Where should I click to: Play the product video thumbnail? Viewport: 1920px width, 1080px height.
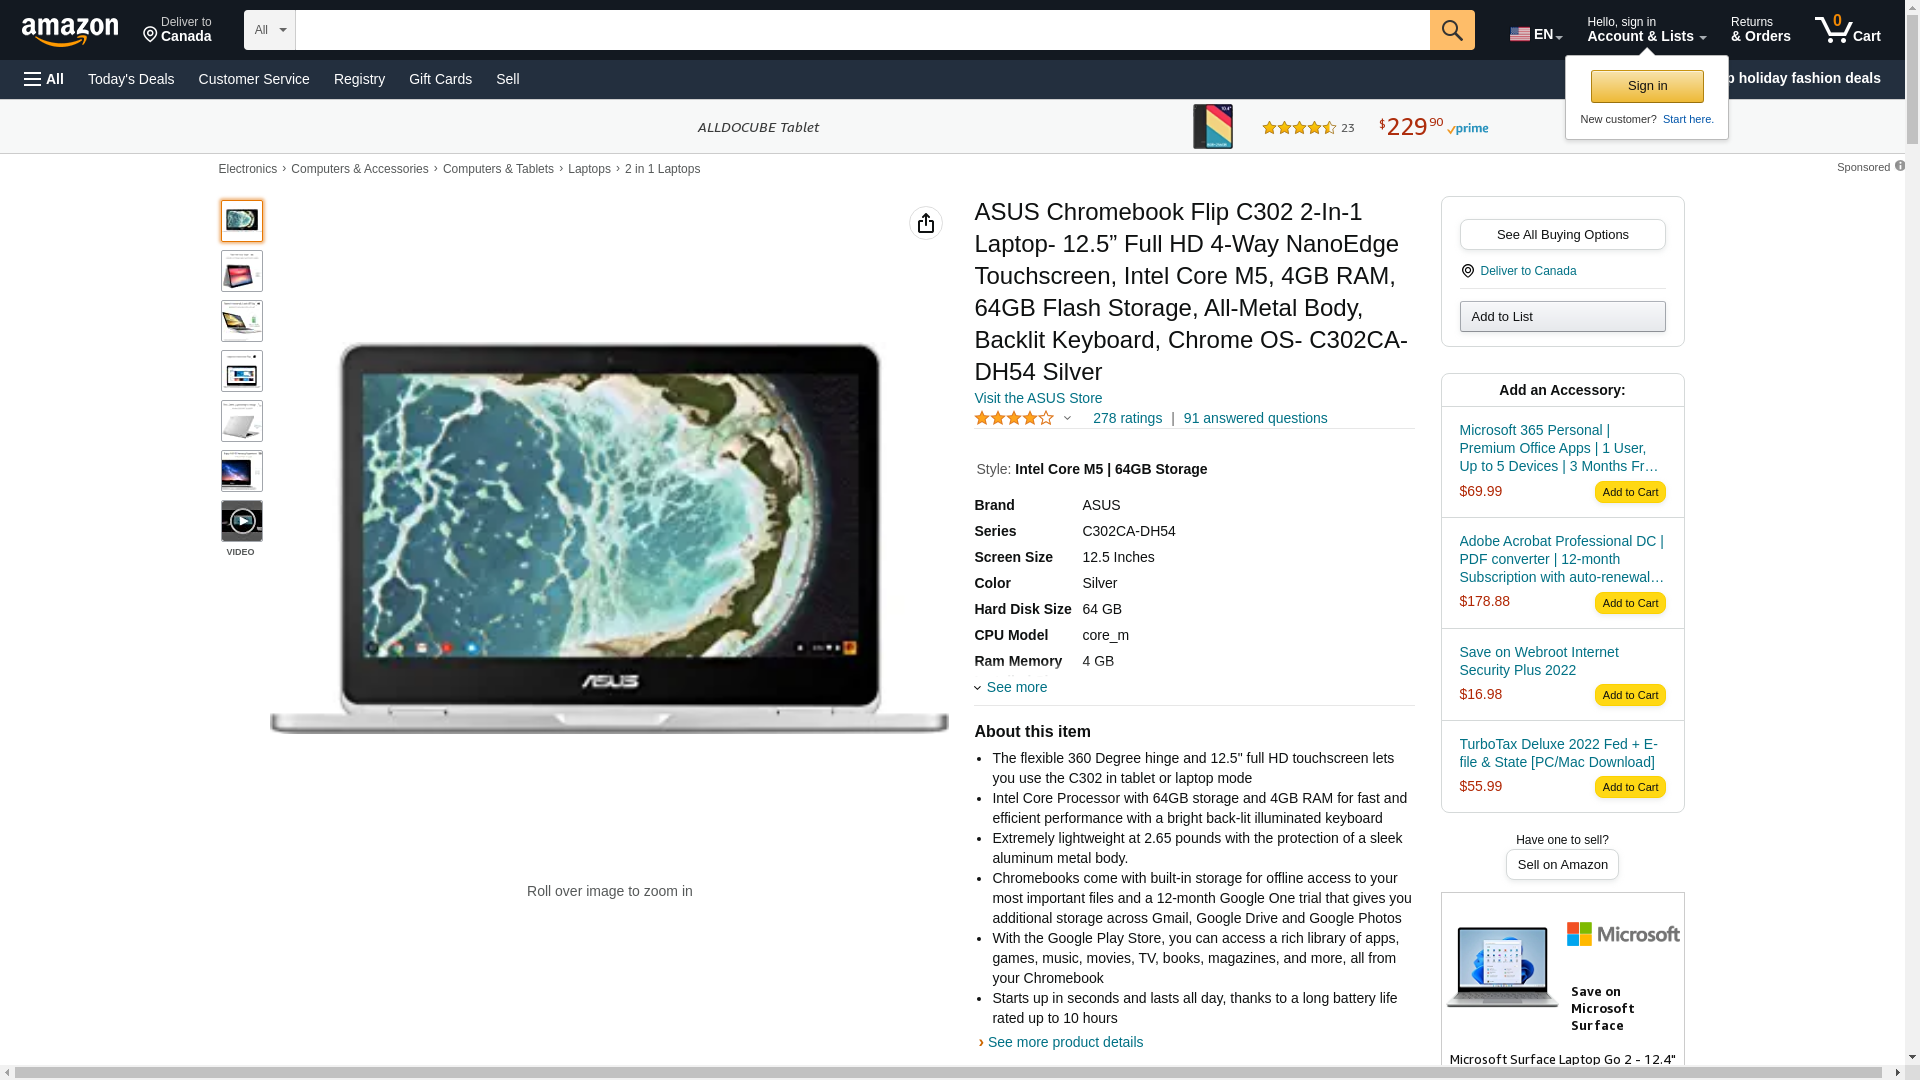click(241, 521)
